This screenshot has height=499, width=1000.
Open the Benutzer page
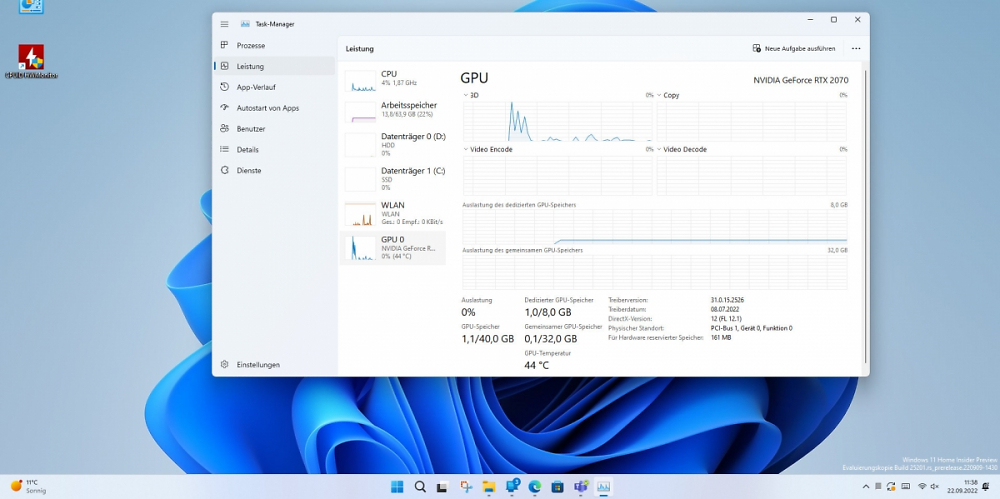tap(274, 129)
